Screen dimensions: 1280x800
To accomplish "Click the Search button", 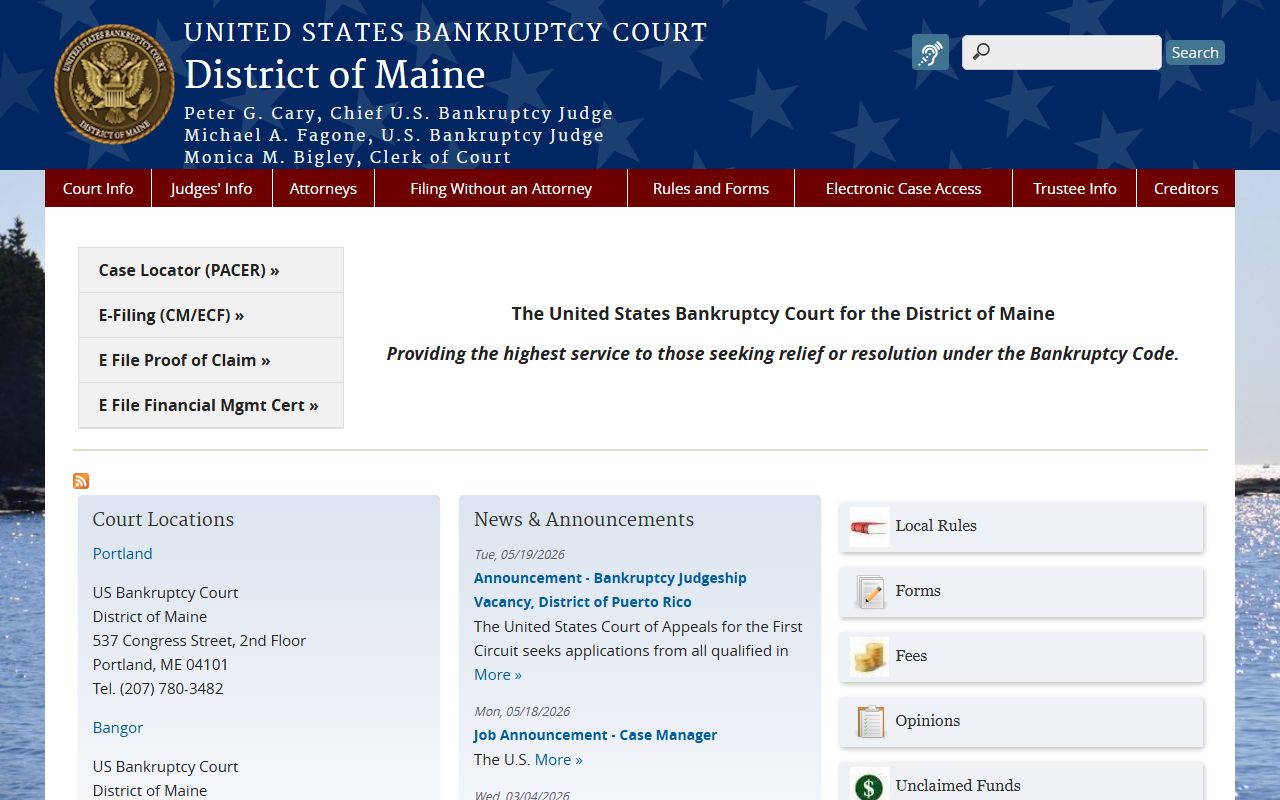I will (1195, 53).
